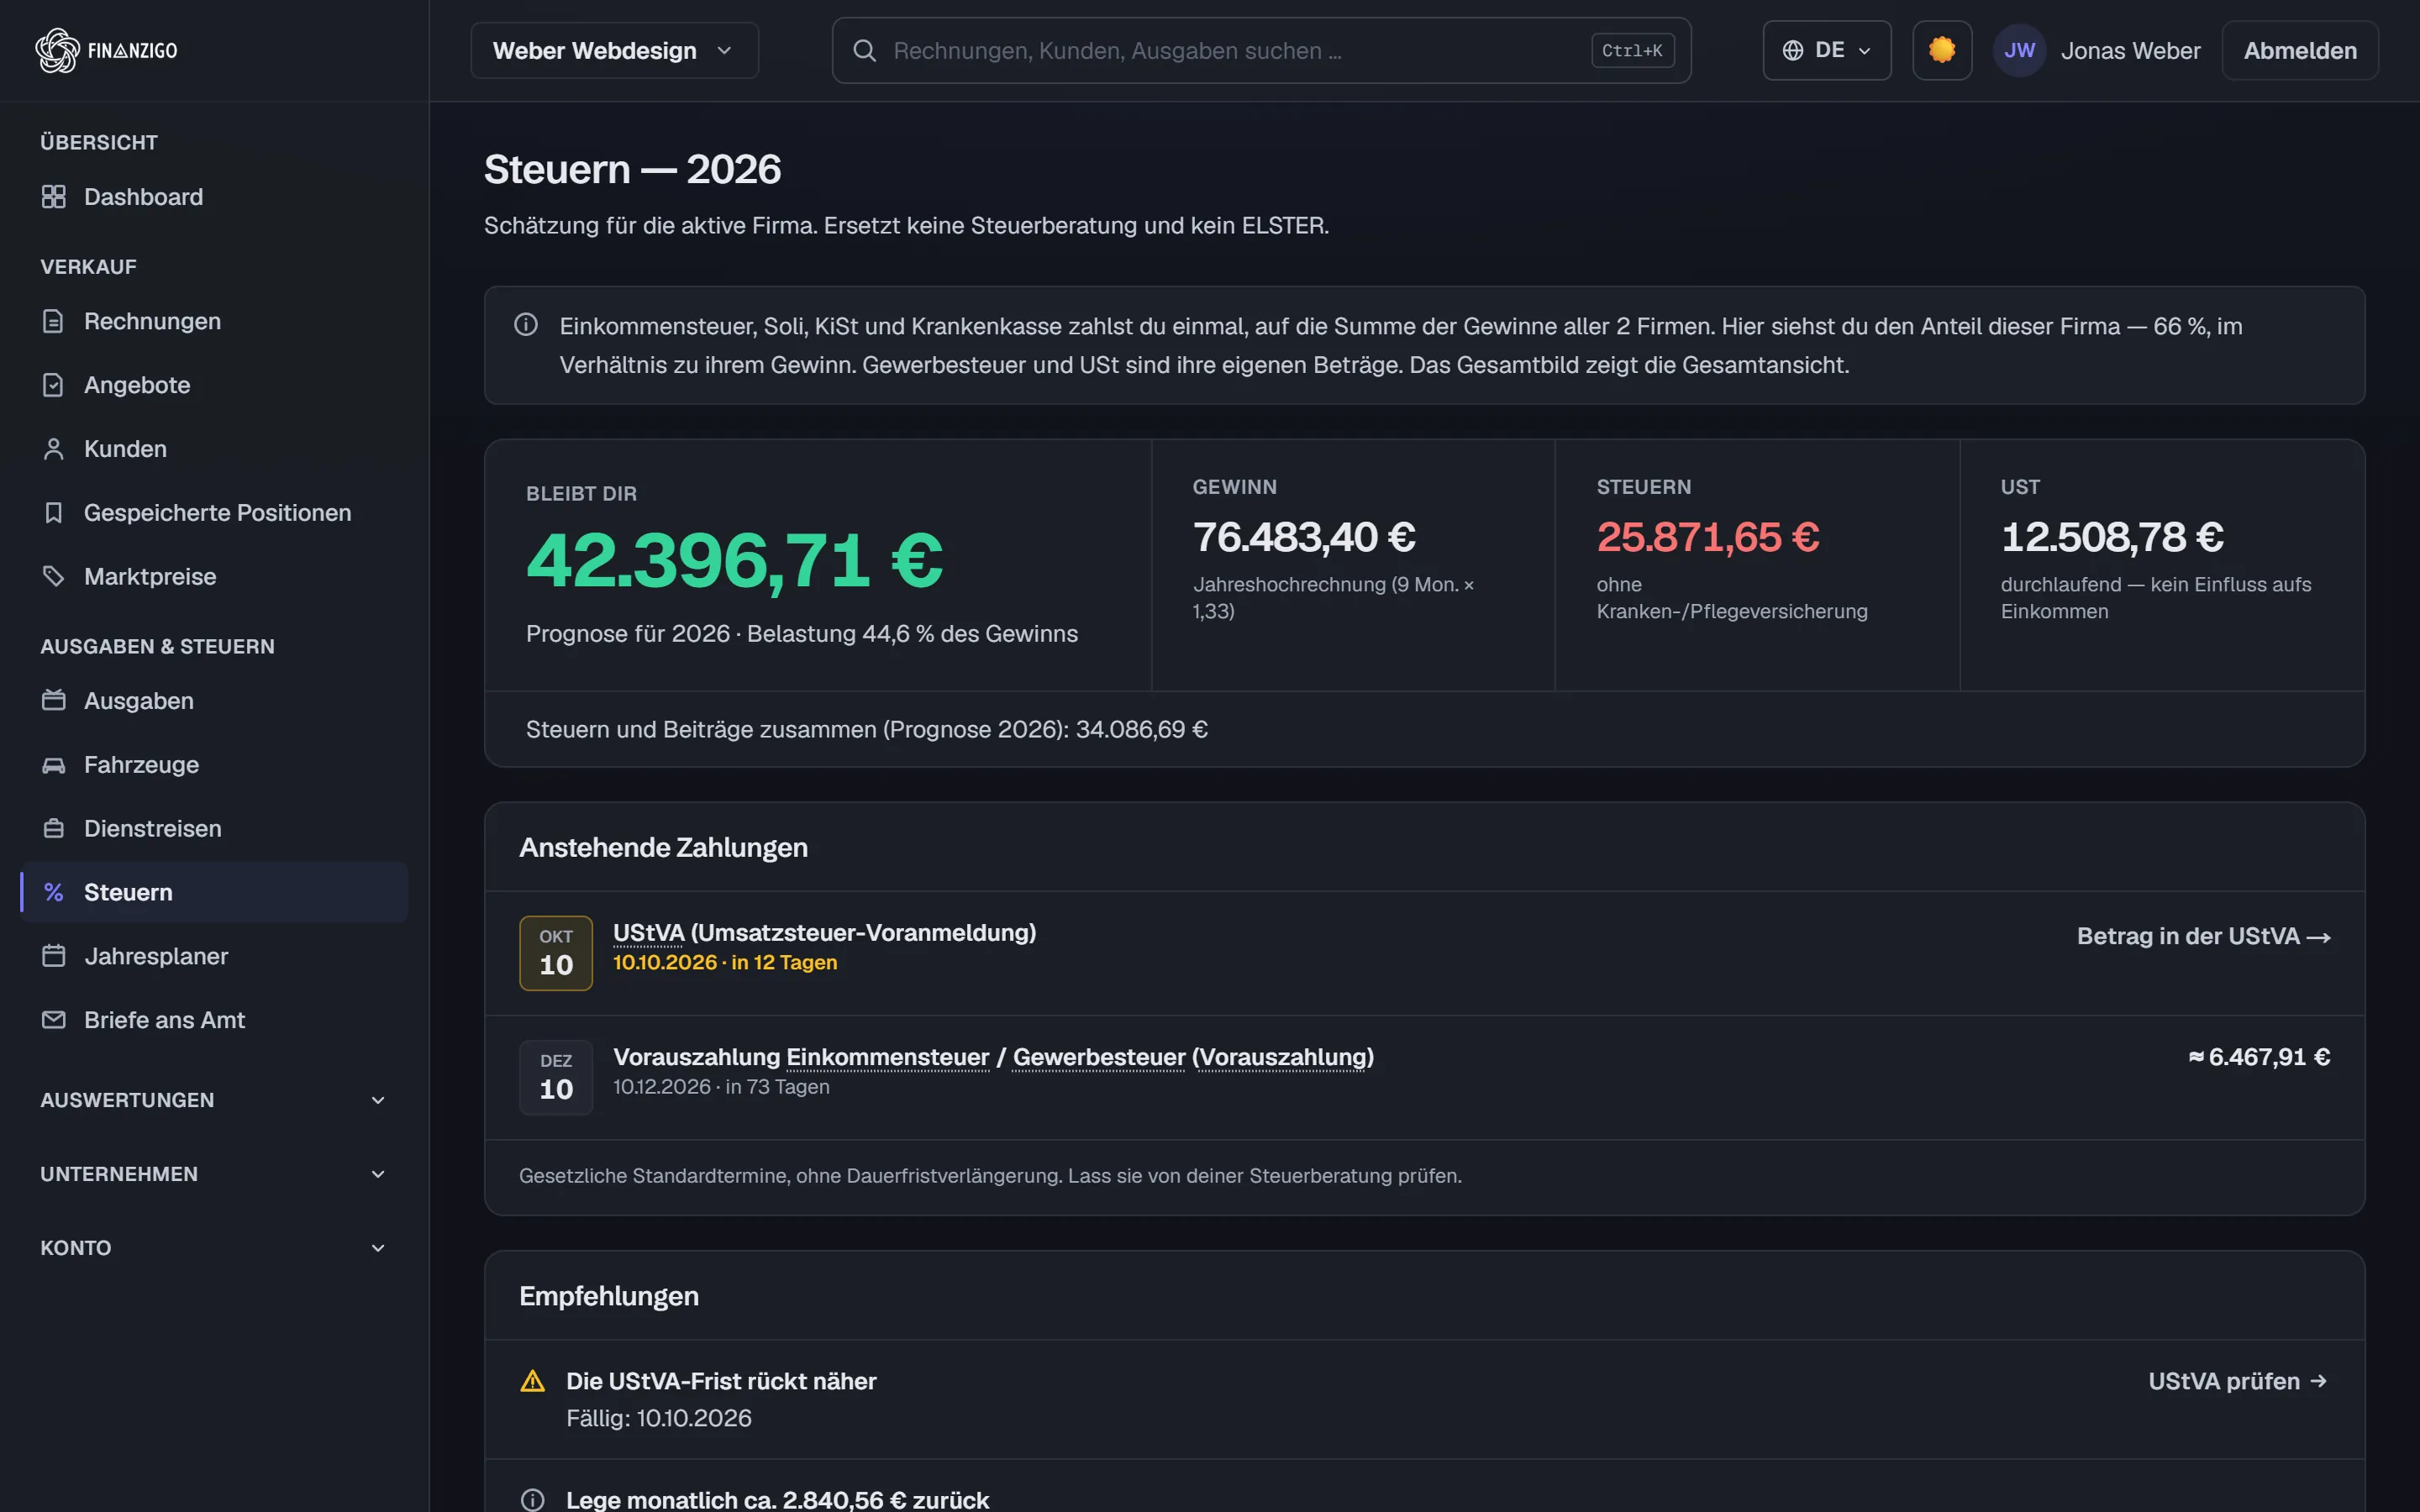
Task: Click the Marktpreise tag icon
Action: pos(54,577)
